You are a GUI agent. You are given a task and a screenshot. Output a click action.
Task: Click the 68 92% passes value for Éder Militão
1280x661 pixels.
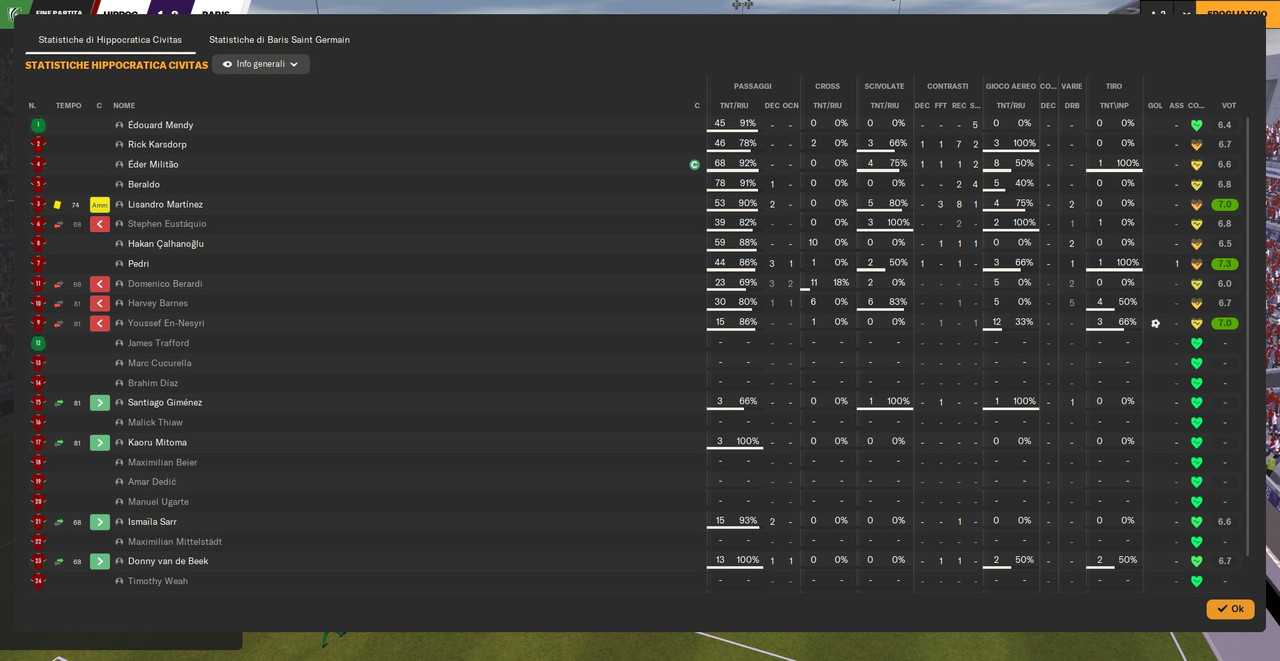point(735,164)
